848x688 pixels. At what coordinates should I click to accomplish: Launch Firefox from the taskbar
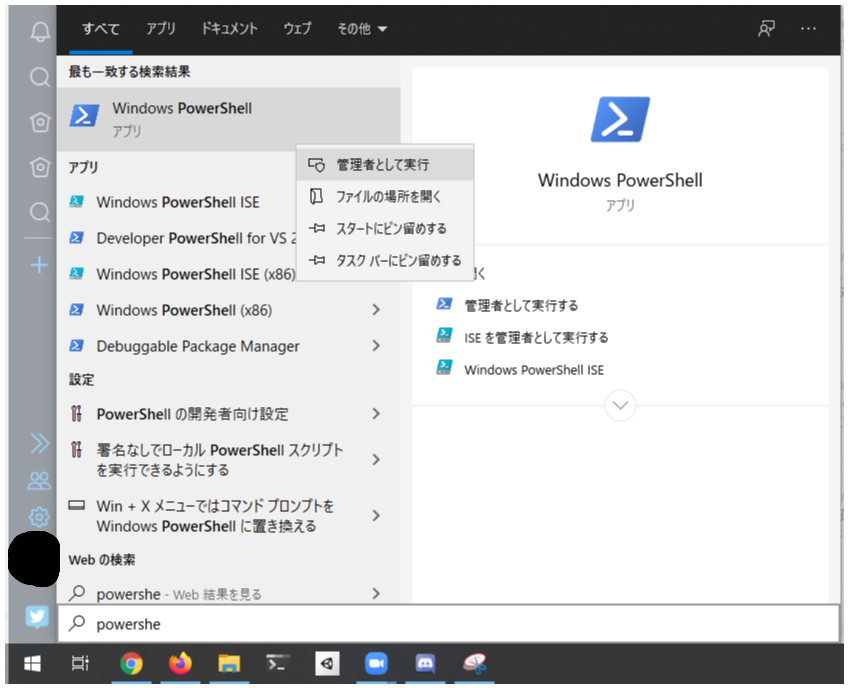pyautogui.click(x=180, y=664)
